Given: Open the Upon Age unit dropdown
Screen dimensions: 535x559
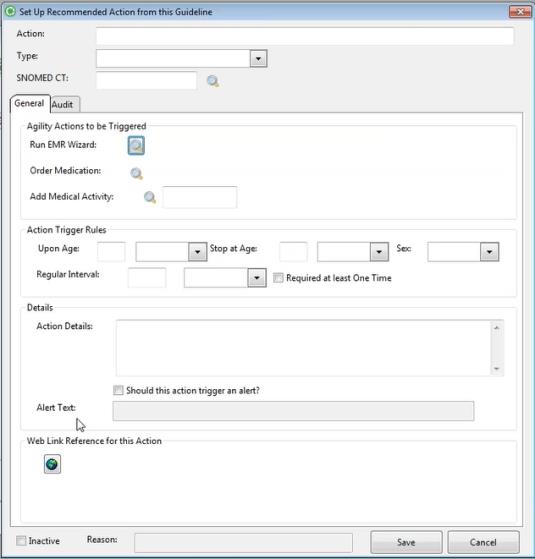Looking at the screenshot, I should point(197,252).
